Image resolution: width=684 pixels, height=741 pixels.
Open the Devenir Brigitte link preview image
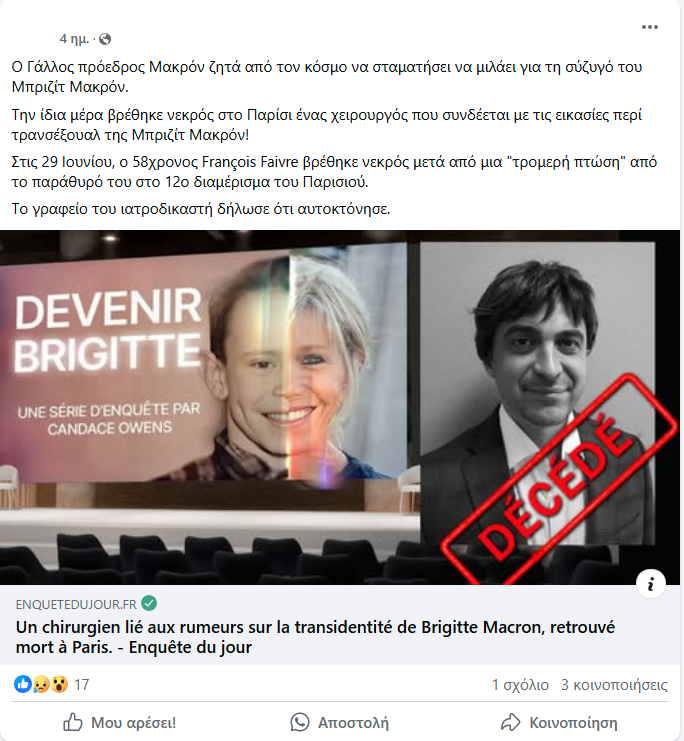(340, 407)
